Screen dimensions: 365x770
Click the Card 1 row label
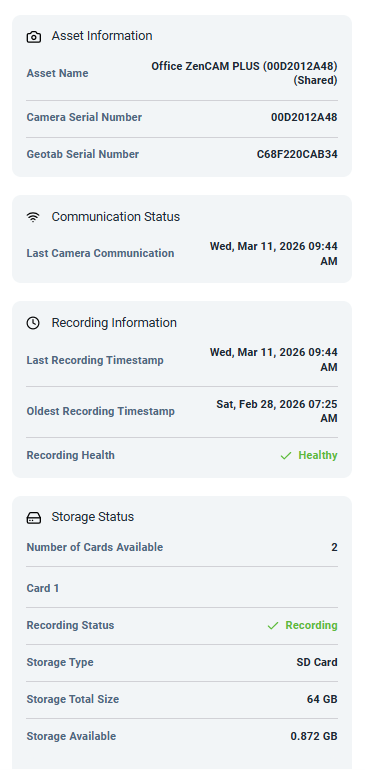coord(43,588)
